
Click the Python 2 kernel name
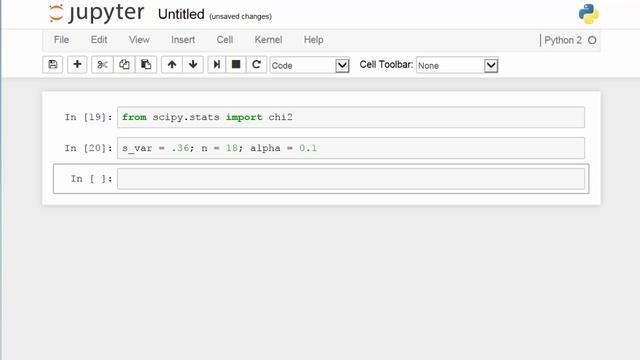(x=563, y=40)
